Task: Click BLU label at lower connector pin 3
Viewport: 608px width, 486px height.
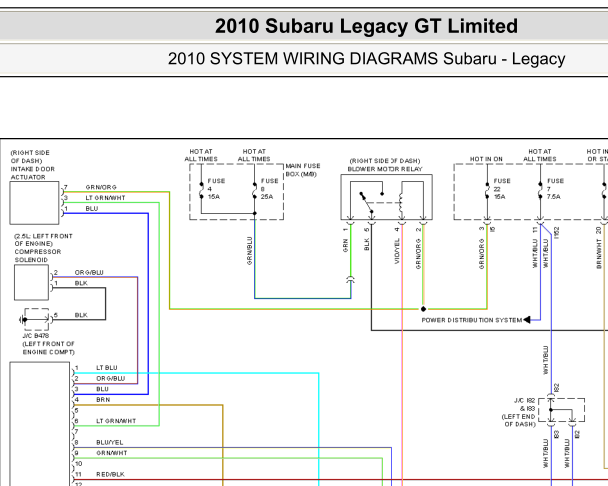Action: point(102,389)
